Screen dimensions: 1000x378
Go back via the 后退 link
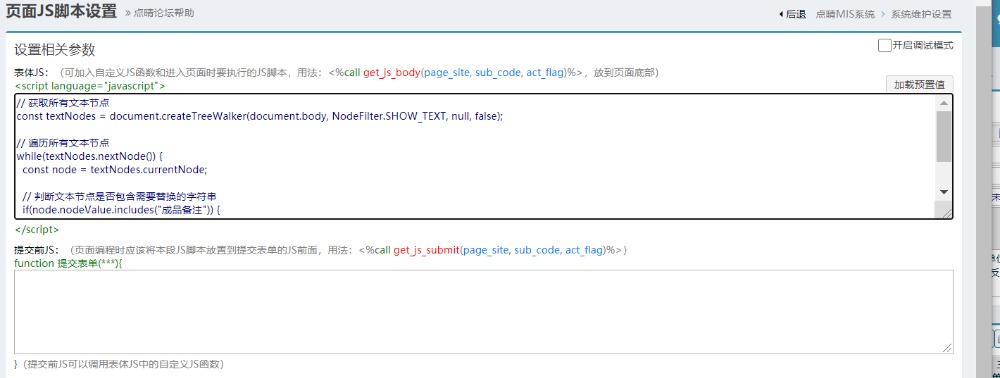click(796, 14)
